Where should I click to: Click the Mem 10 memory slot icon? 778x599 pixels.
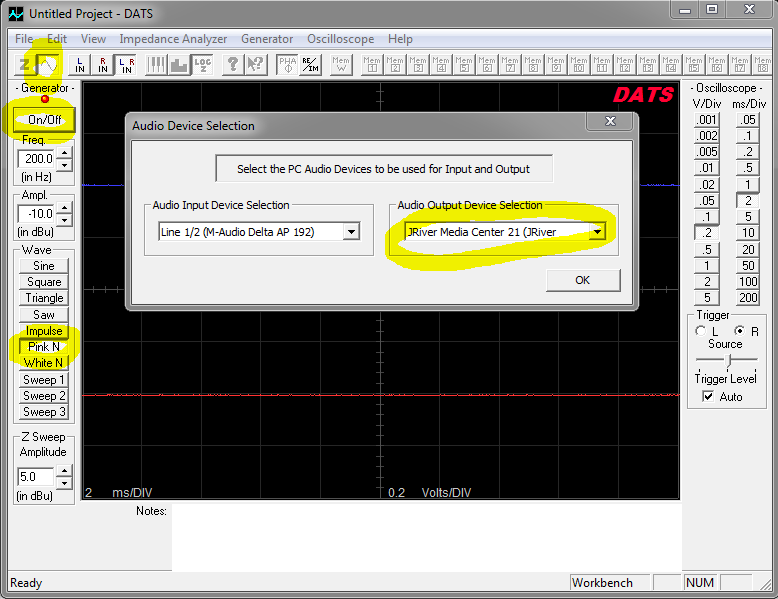pyautogui.click(x=579, y=65)
